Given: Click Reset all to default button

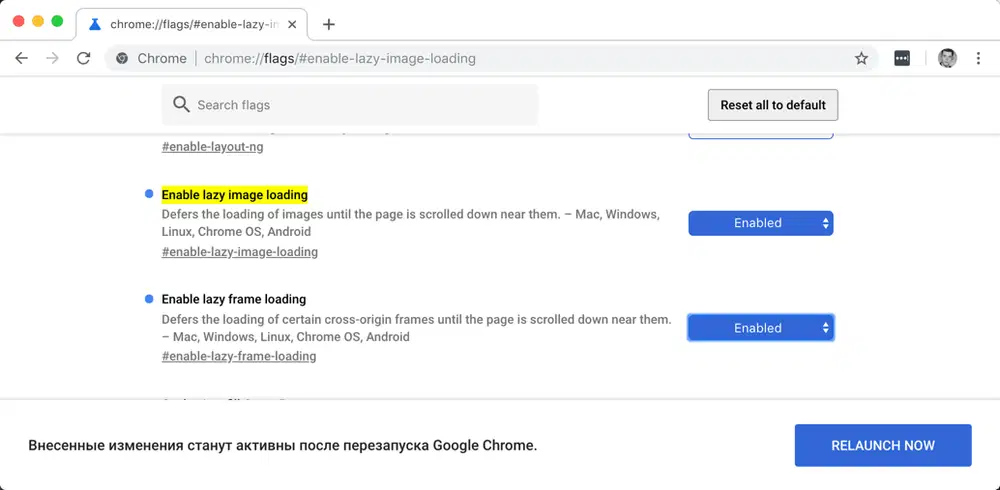Looking at the screenshot, I should [x=773, y=105].
